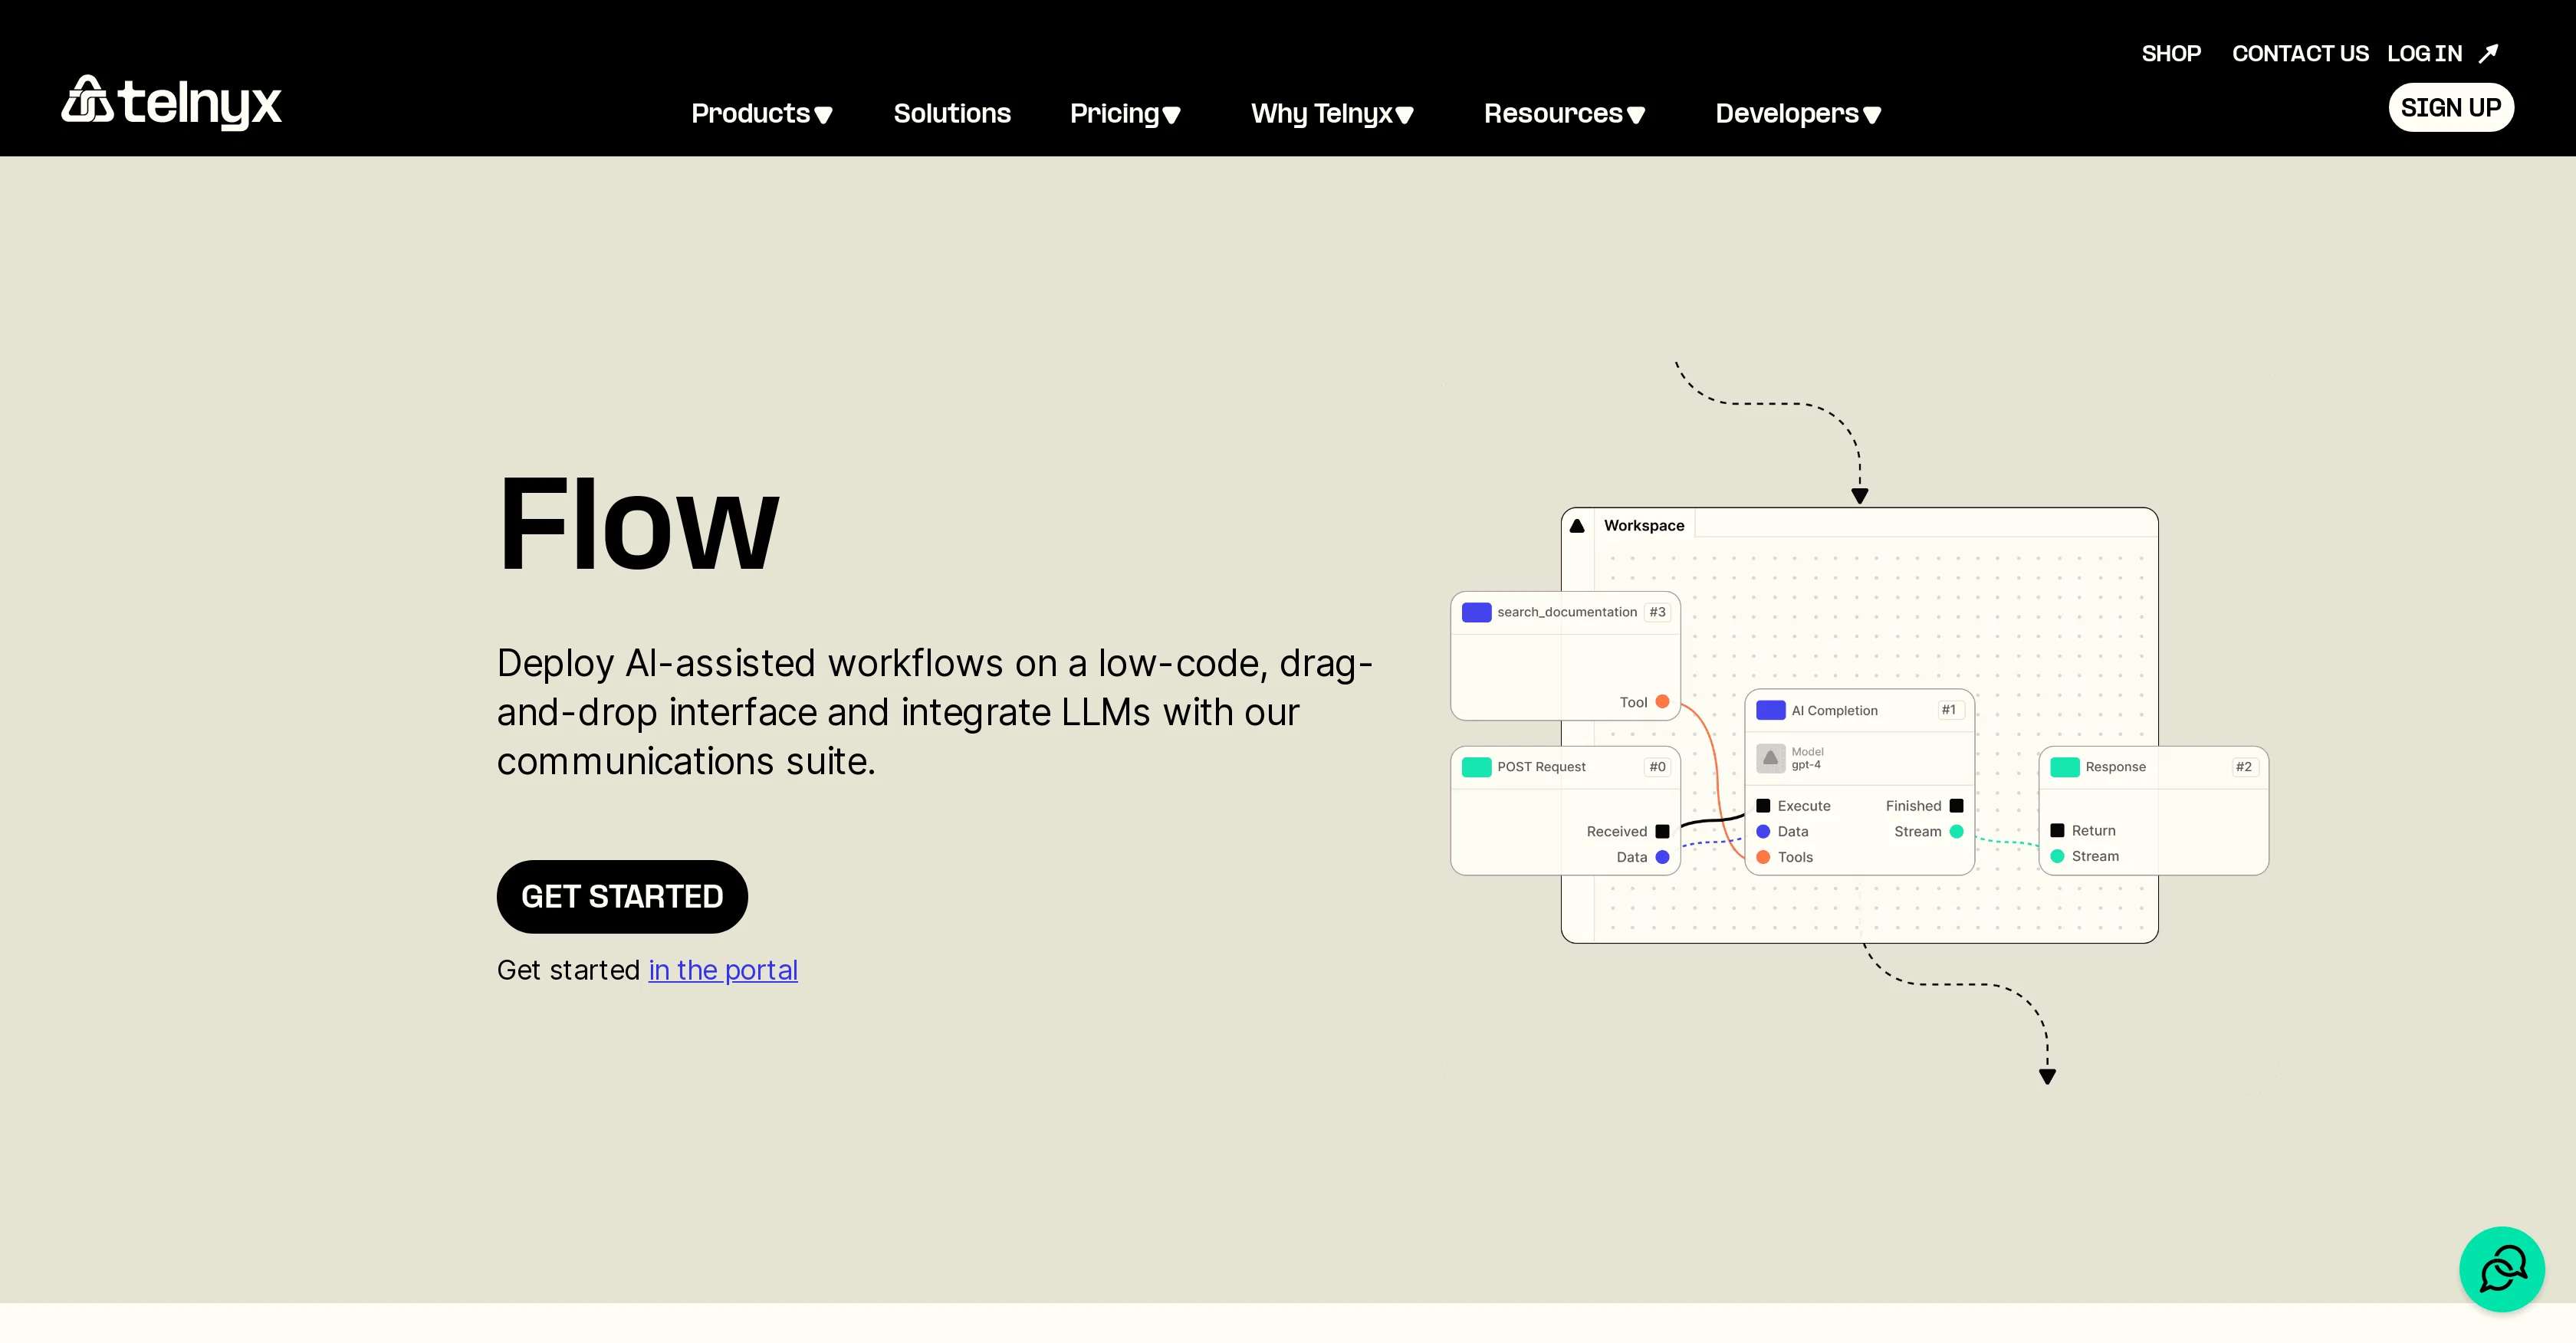Click the #0 badge on POST Request

(1657, 767)
